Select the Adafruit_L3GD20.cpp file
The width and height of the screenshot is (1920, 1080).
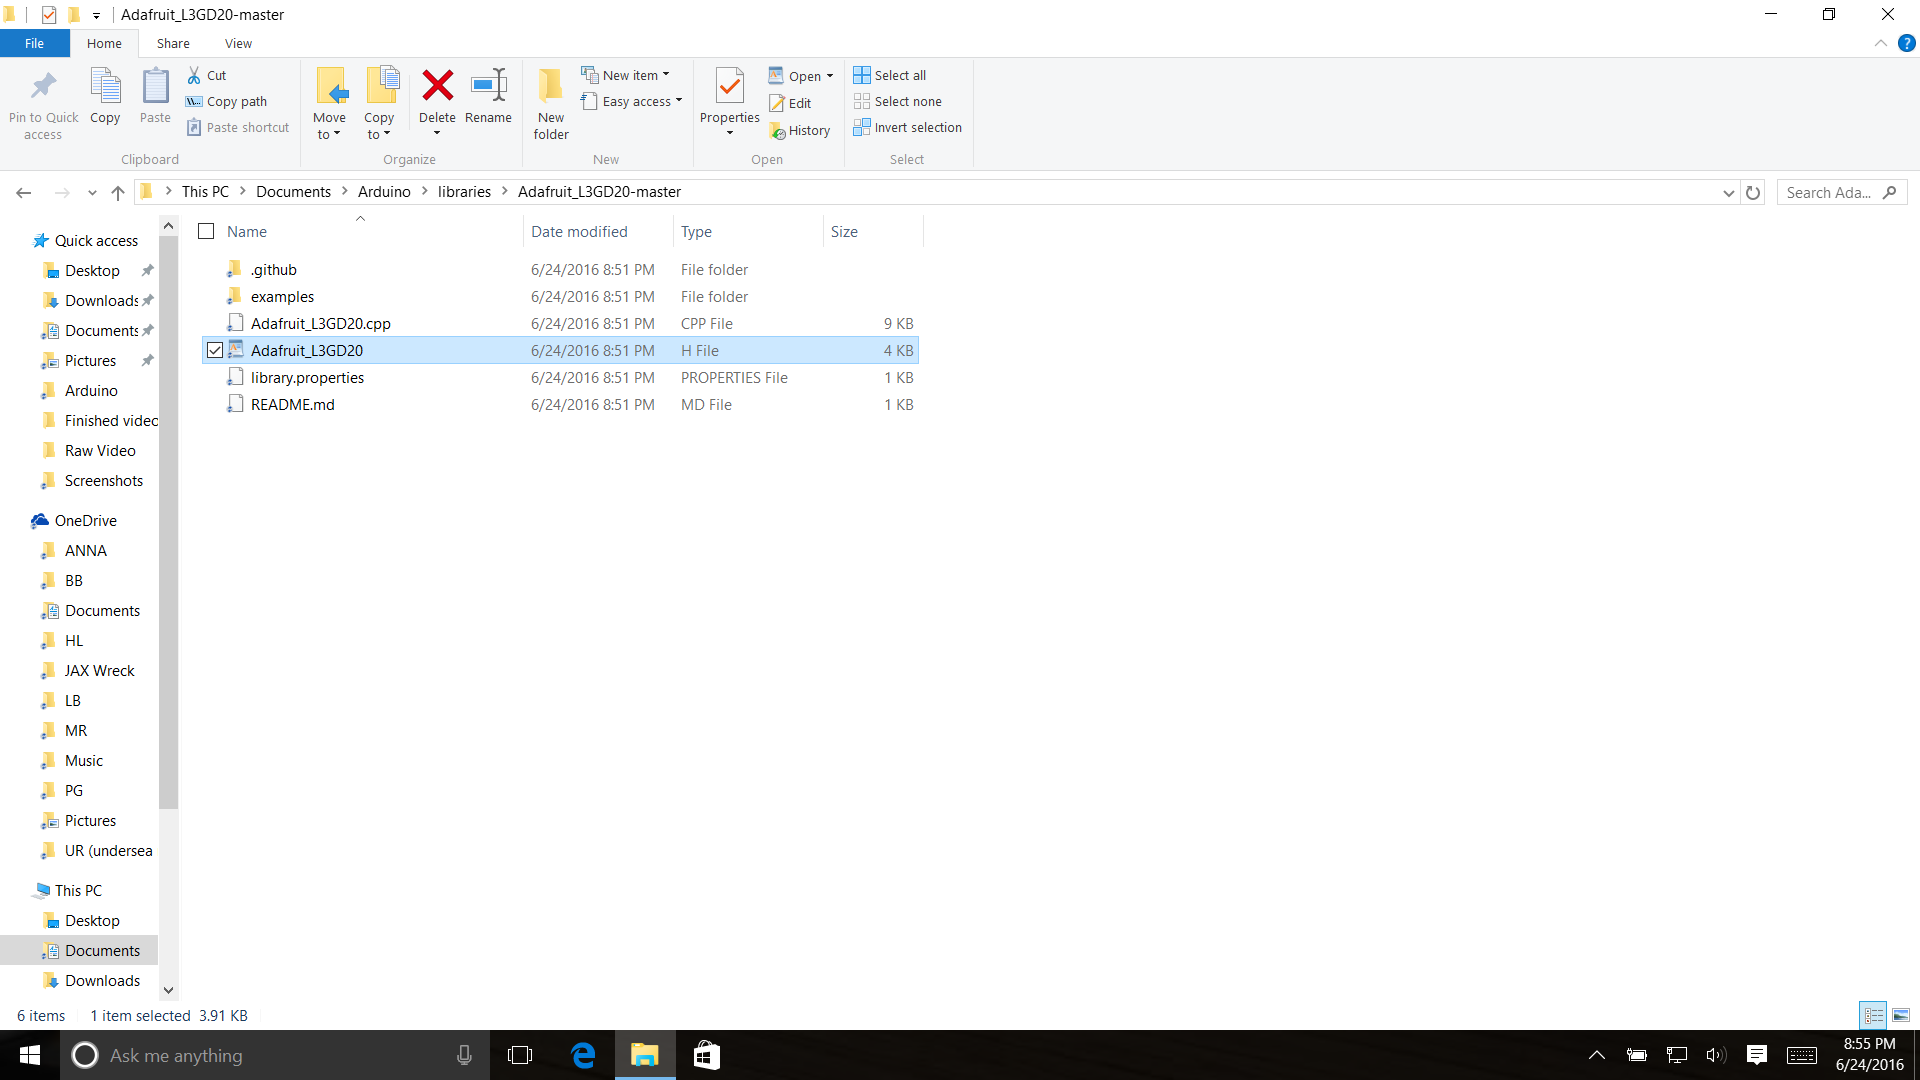click(560, 324)
